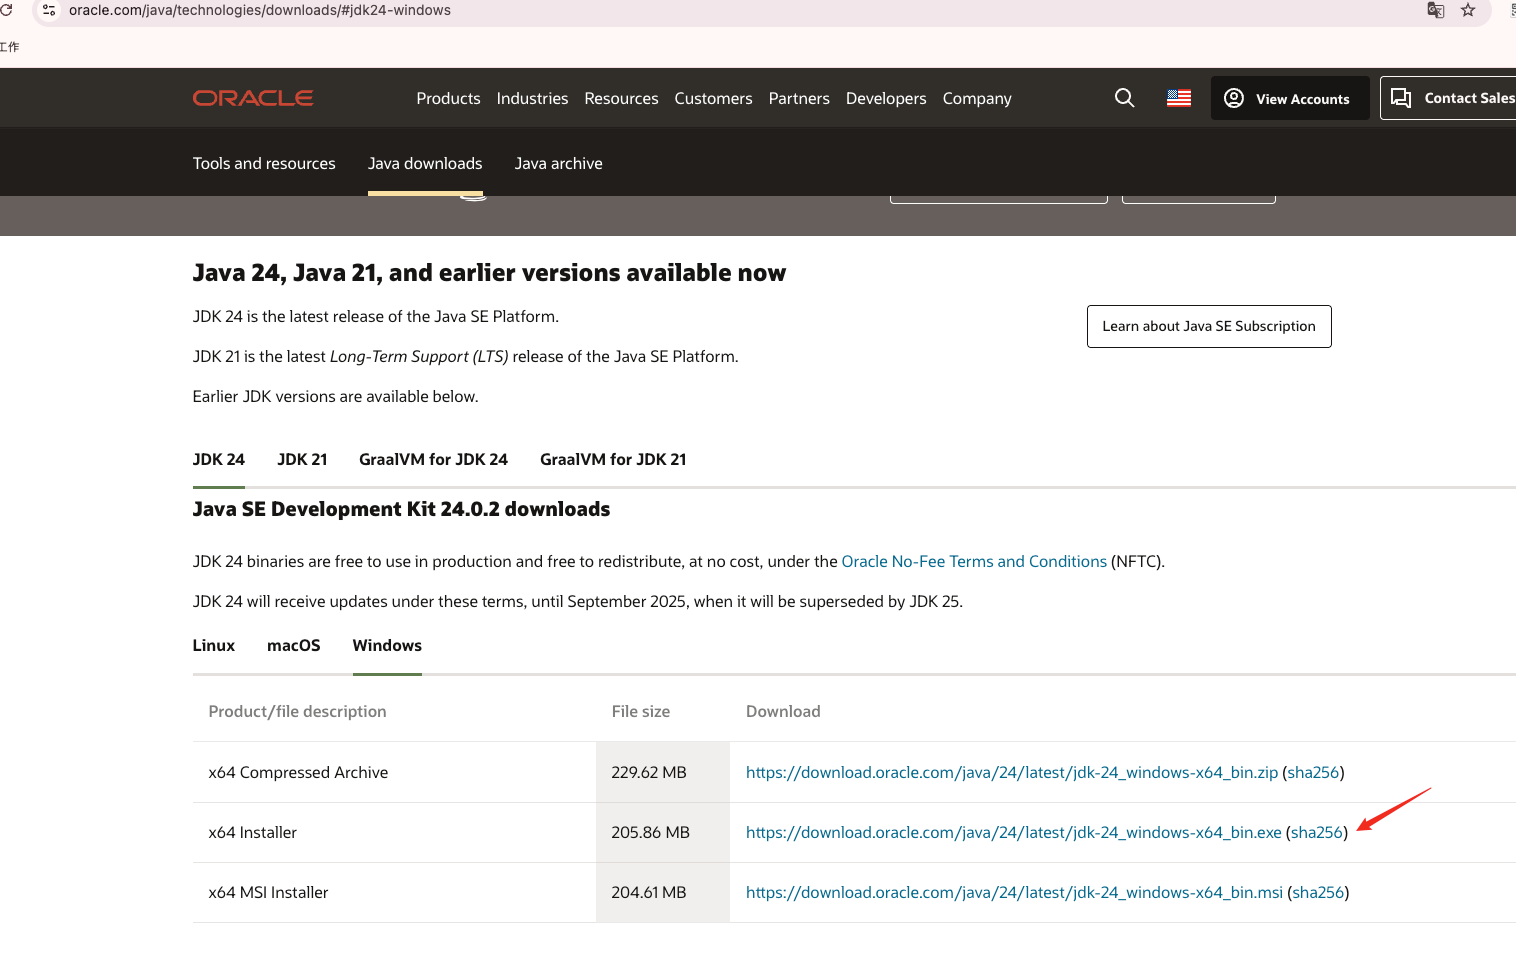This screenshot has height=957, width=1516.
Task: Switch to GraalVM for JDK 21 tab
Action: pos(613,459)
